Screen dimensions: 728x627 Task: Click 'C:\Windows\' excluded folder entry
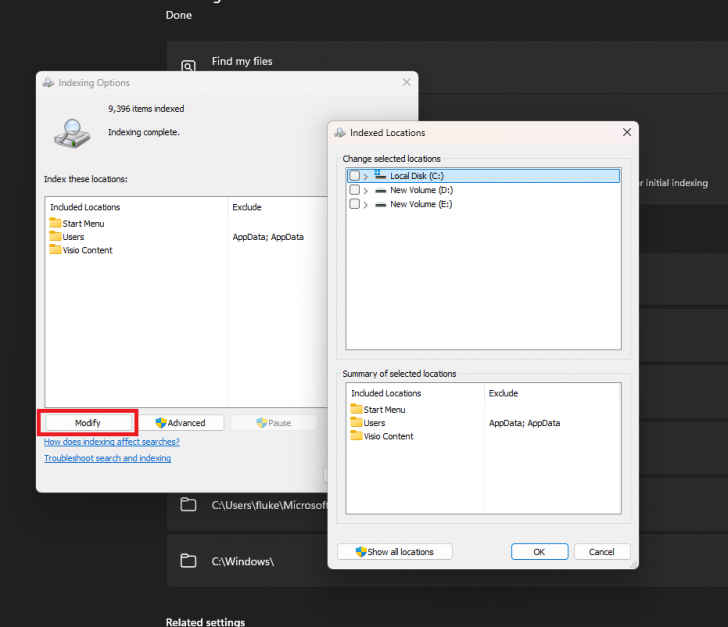[243, 561]
